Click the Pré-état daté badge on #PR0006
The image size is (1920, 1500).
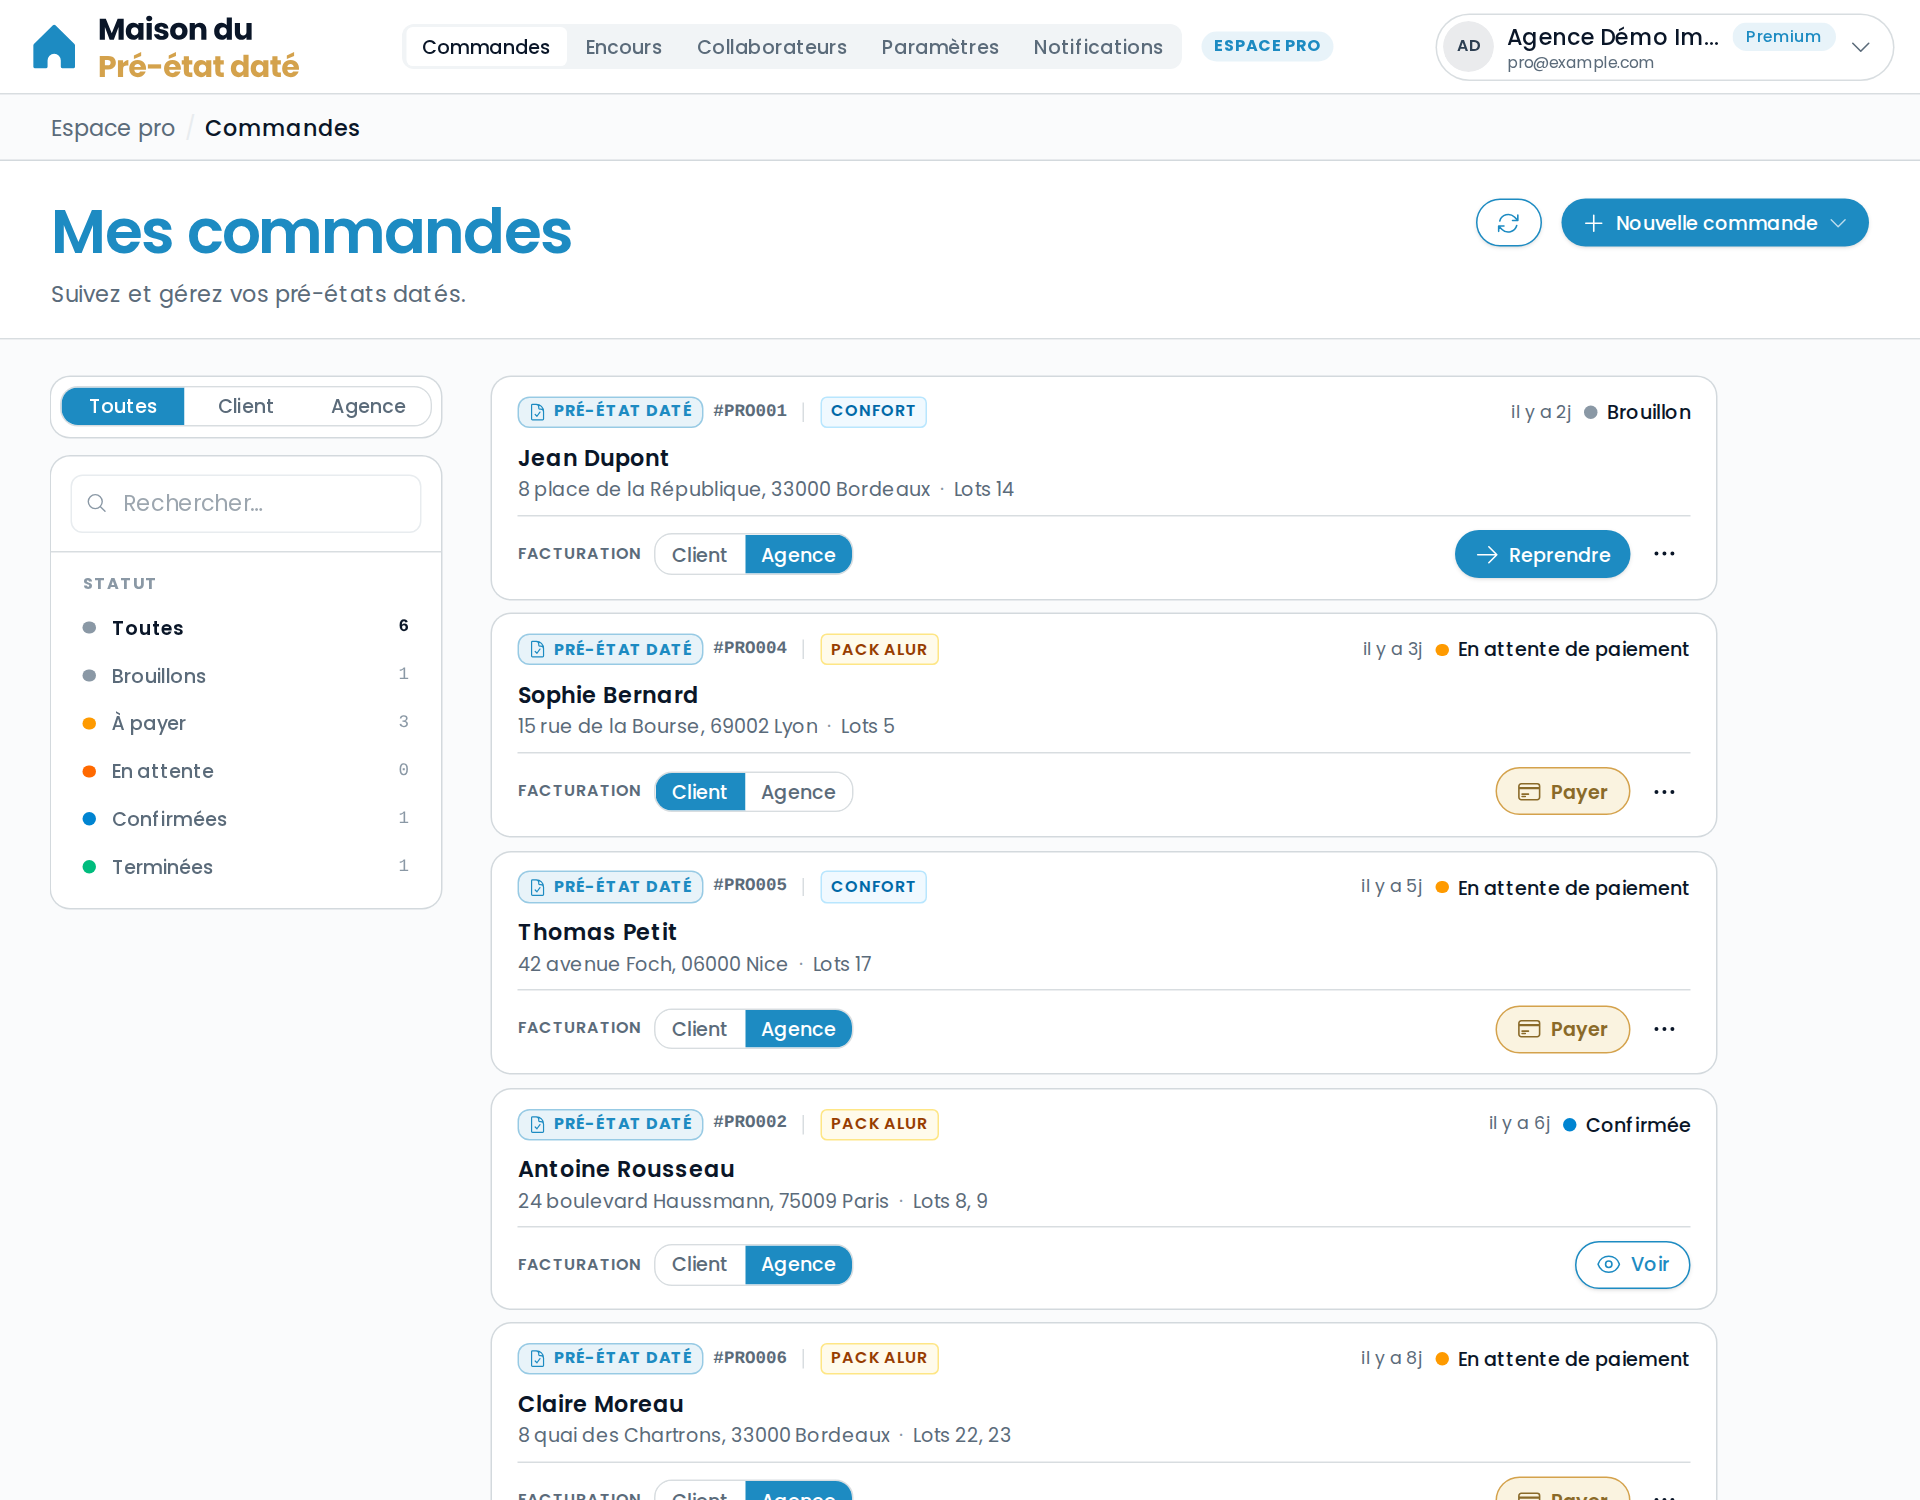point(610,1358)
